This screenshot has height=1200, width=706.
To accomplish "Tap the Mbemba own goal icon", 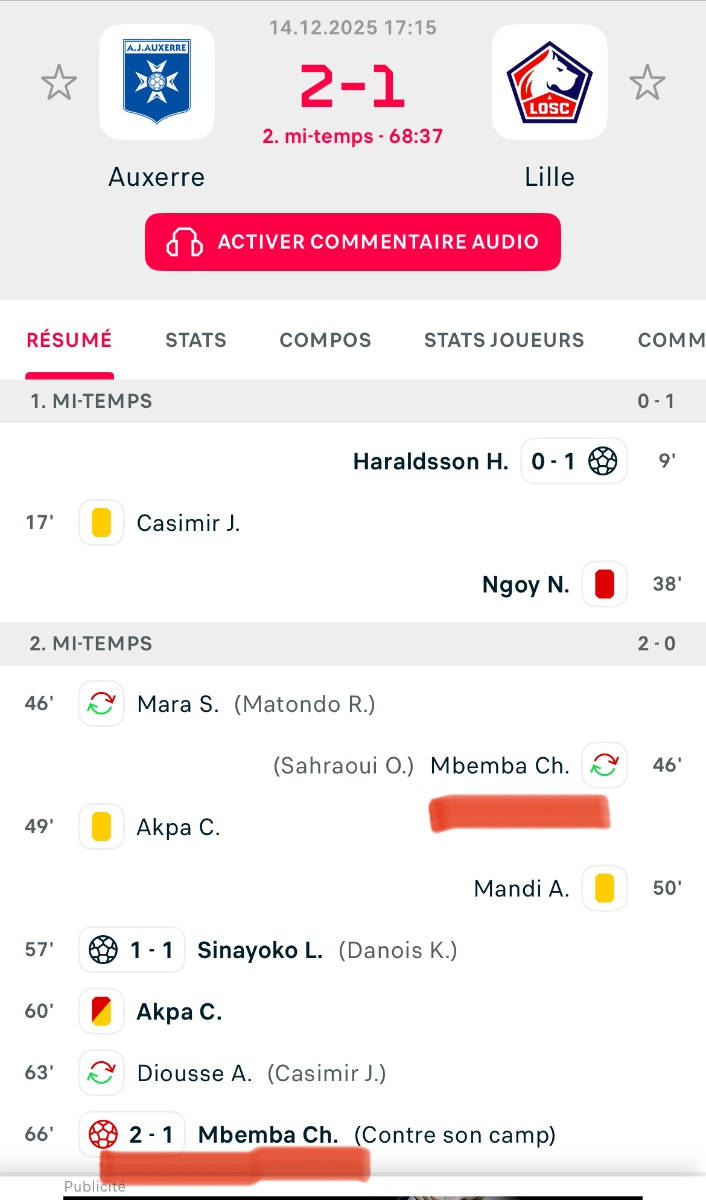I will pos(101,1135).
